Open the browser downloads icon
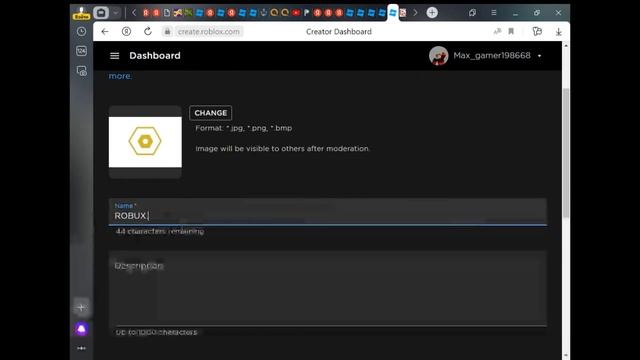The width and height of the screenshot is (640, 360). [558, 31]
